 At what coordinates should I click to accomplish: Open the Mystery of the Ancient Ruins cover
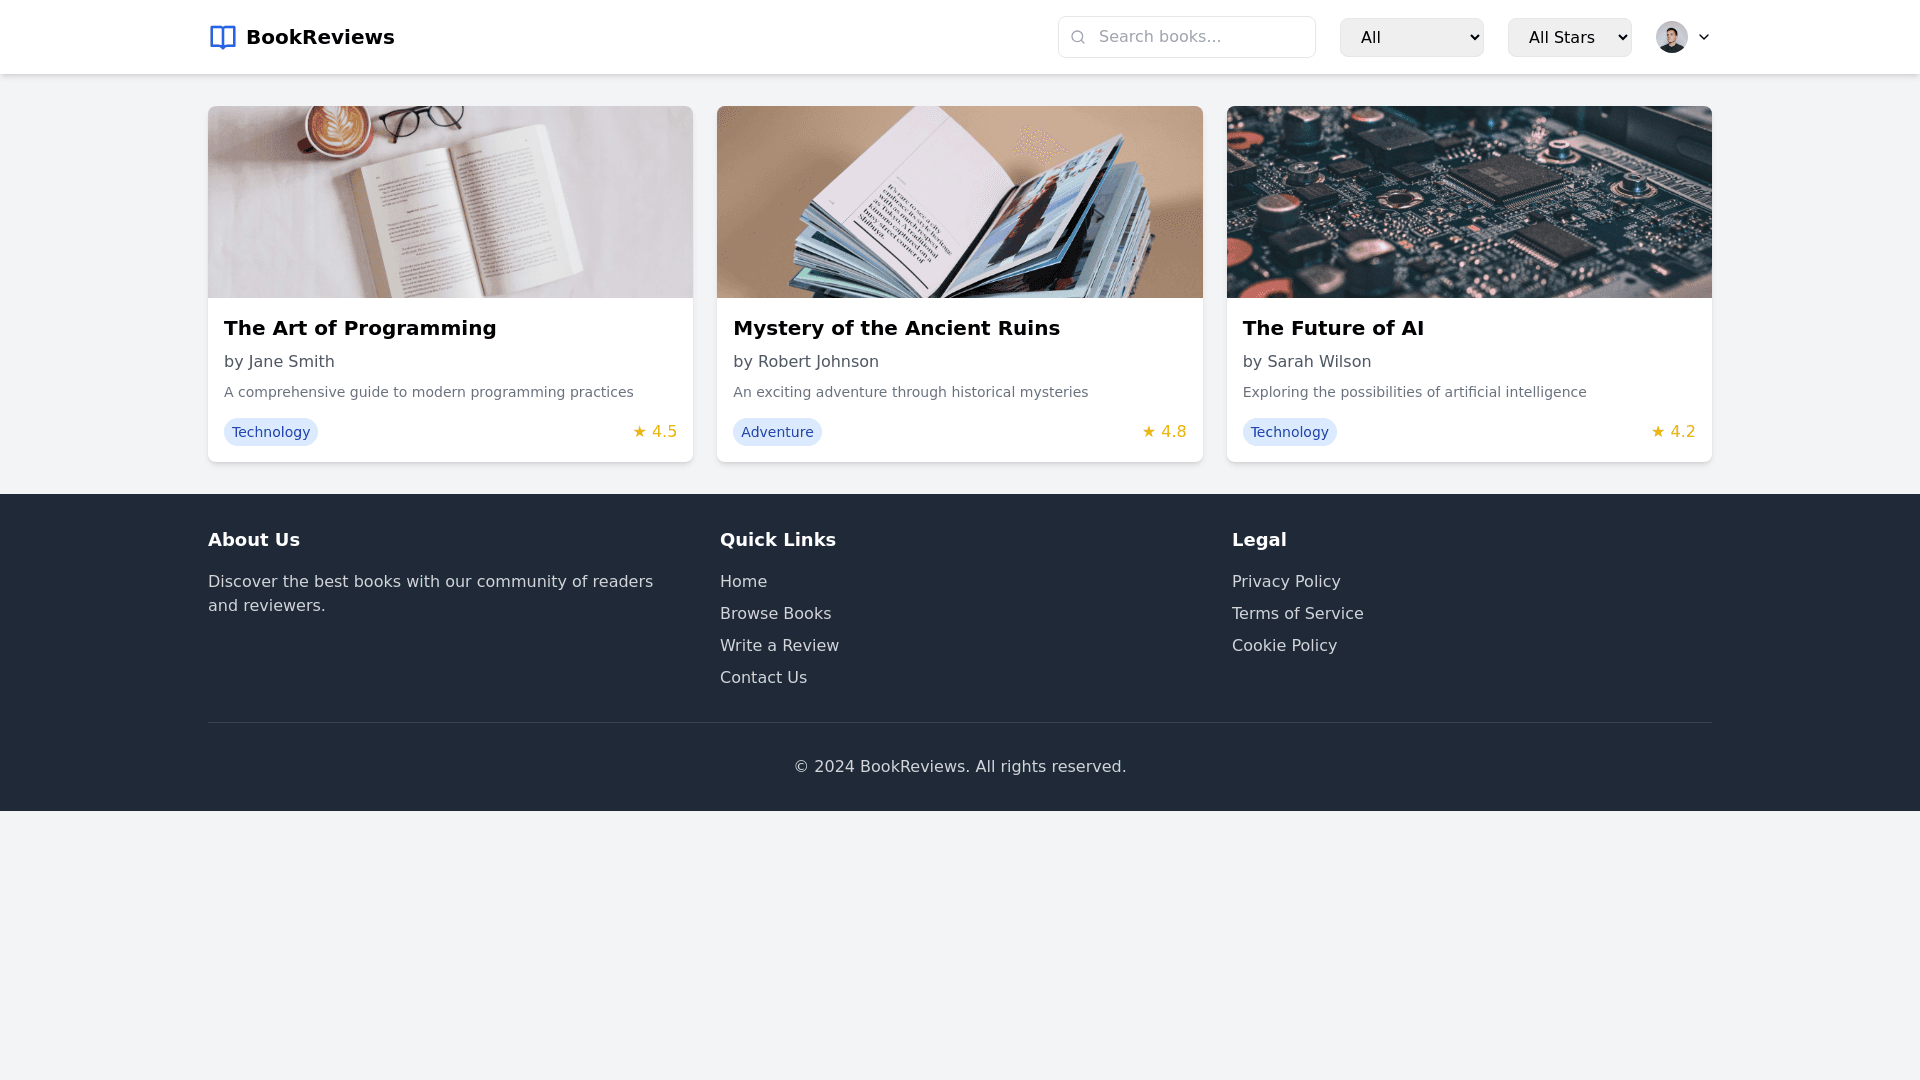(x=959, y=202)
